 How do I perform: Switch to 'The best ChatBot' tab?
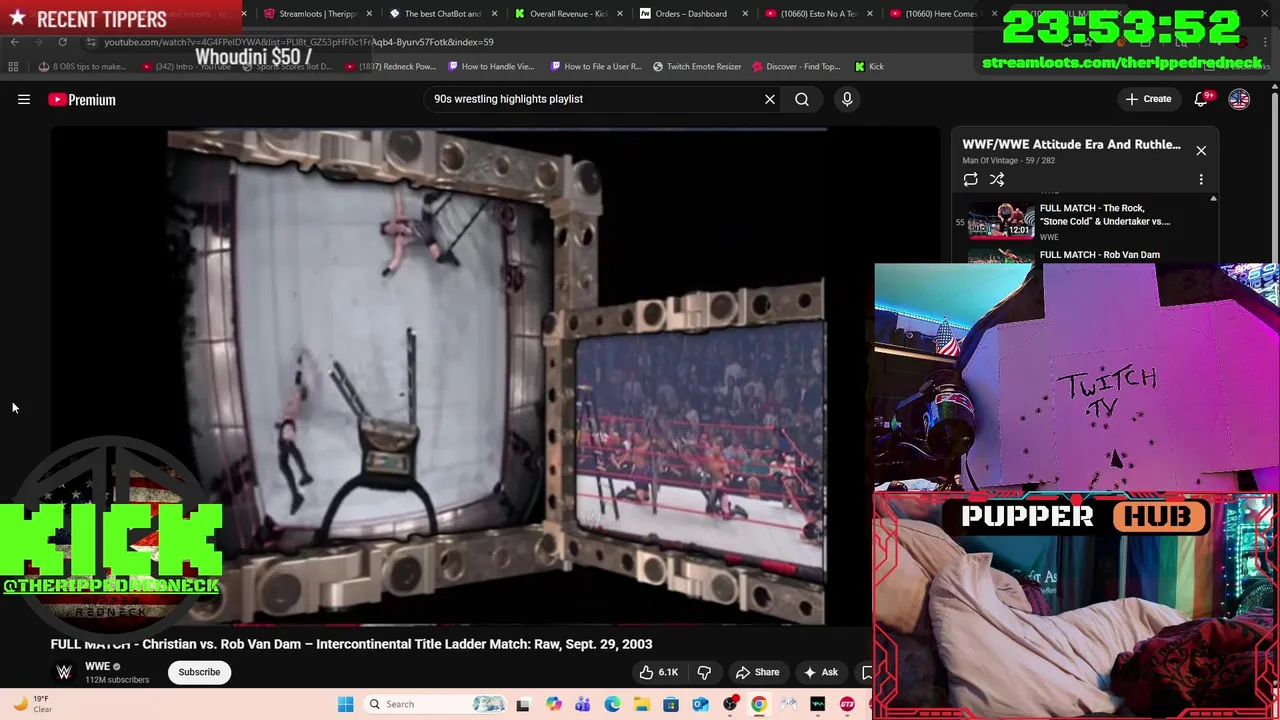441,14
